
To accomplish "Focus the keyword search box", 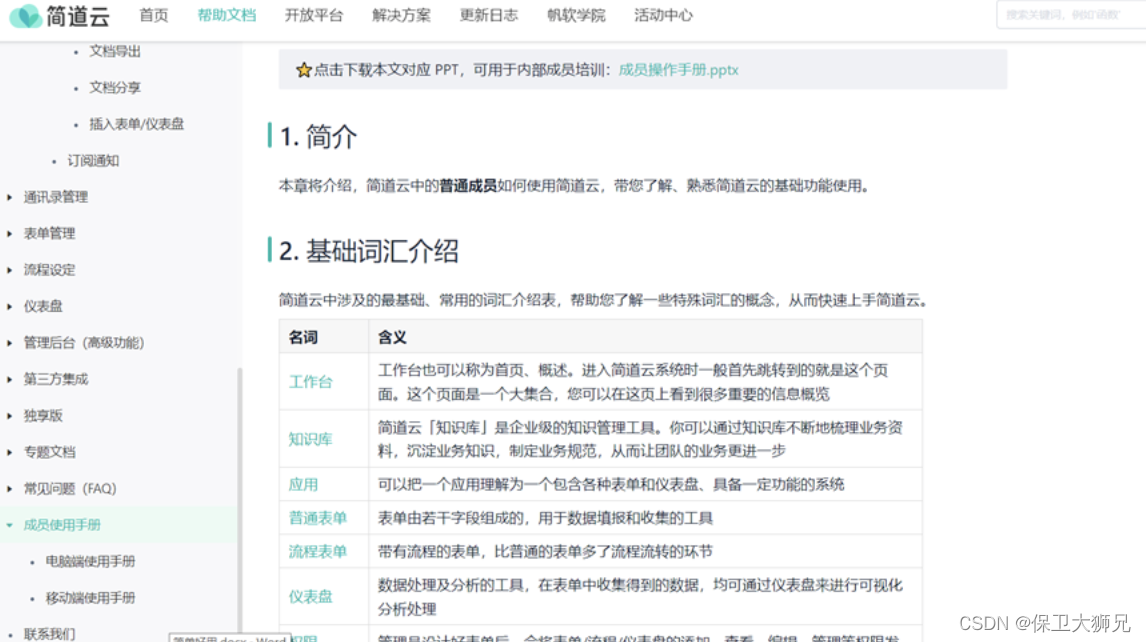I will point(1071,15).
